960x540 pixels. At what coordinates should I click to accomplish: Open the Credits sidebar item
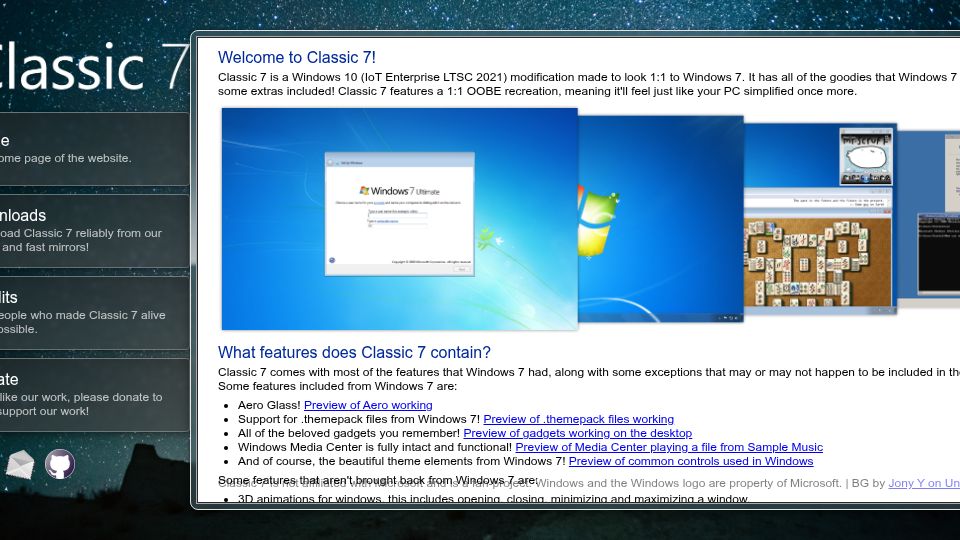(93, 313)
